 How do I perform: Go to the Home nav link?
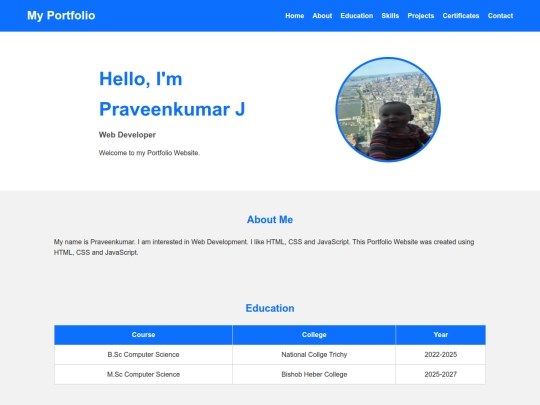point(294,16)
